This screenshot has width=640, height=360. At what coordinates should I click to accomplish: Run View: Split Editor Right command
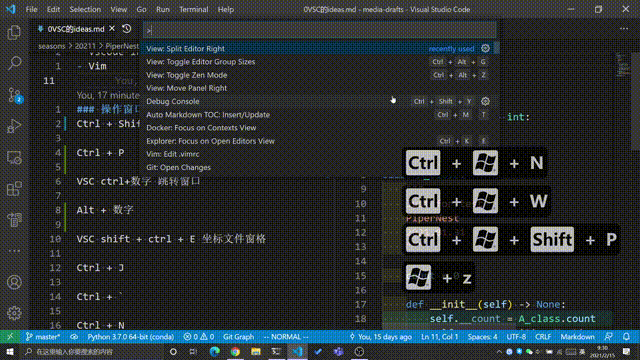tap(319, 48)
